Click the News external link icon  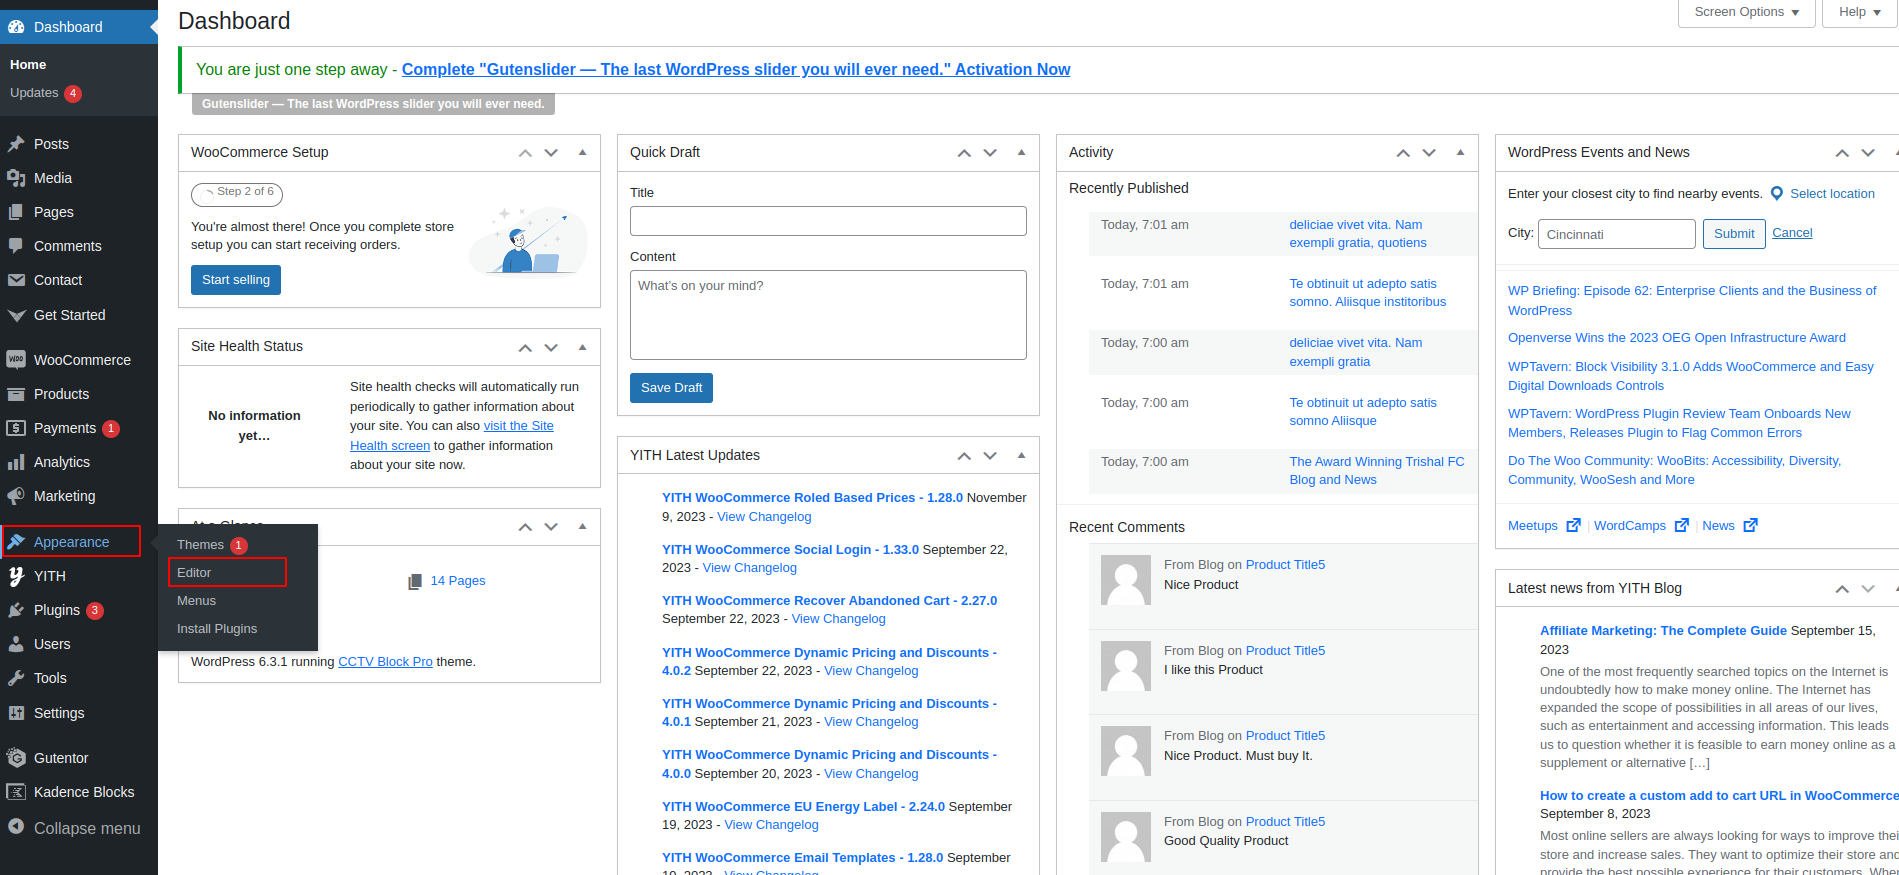click(x=1750, y=525)
